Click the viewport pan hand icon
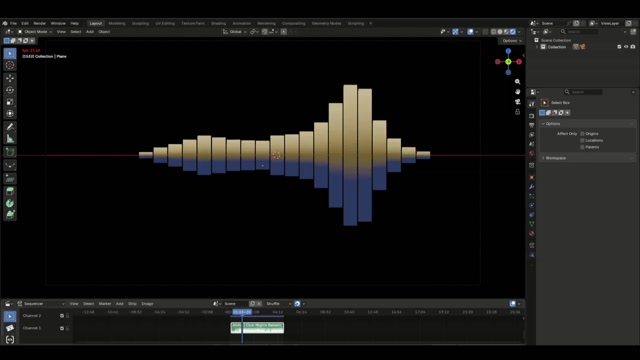The width and height of the screenshot is (640, 360). pos(518,92)
